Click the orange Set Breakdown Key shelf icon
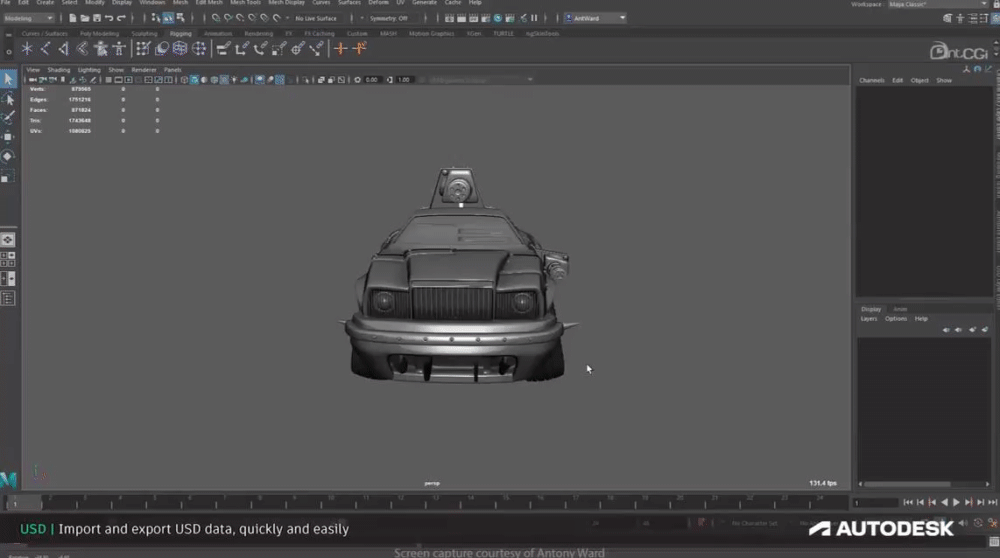This screenshot has height=558, width=1000. [x=360, y=48]
